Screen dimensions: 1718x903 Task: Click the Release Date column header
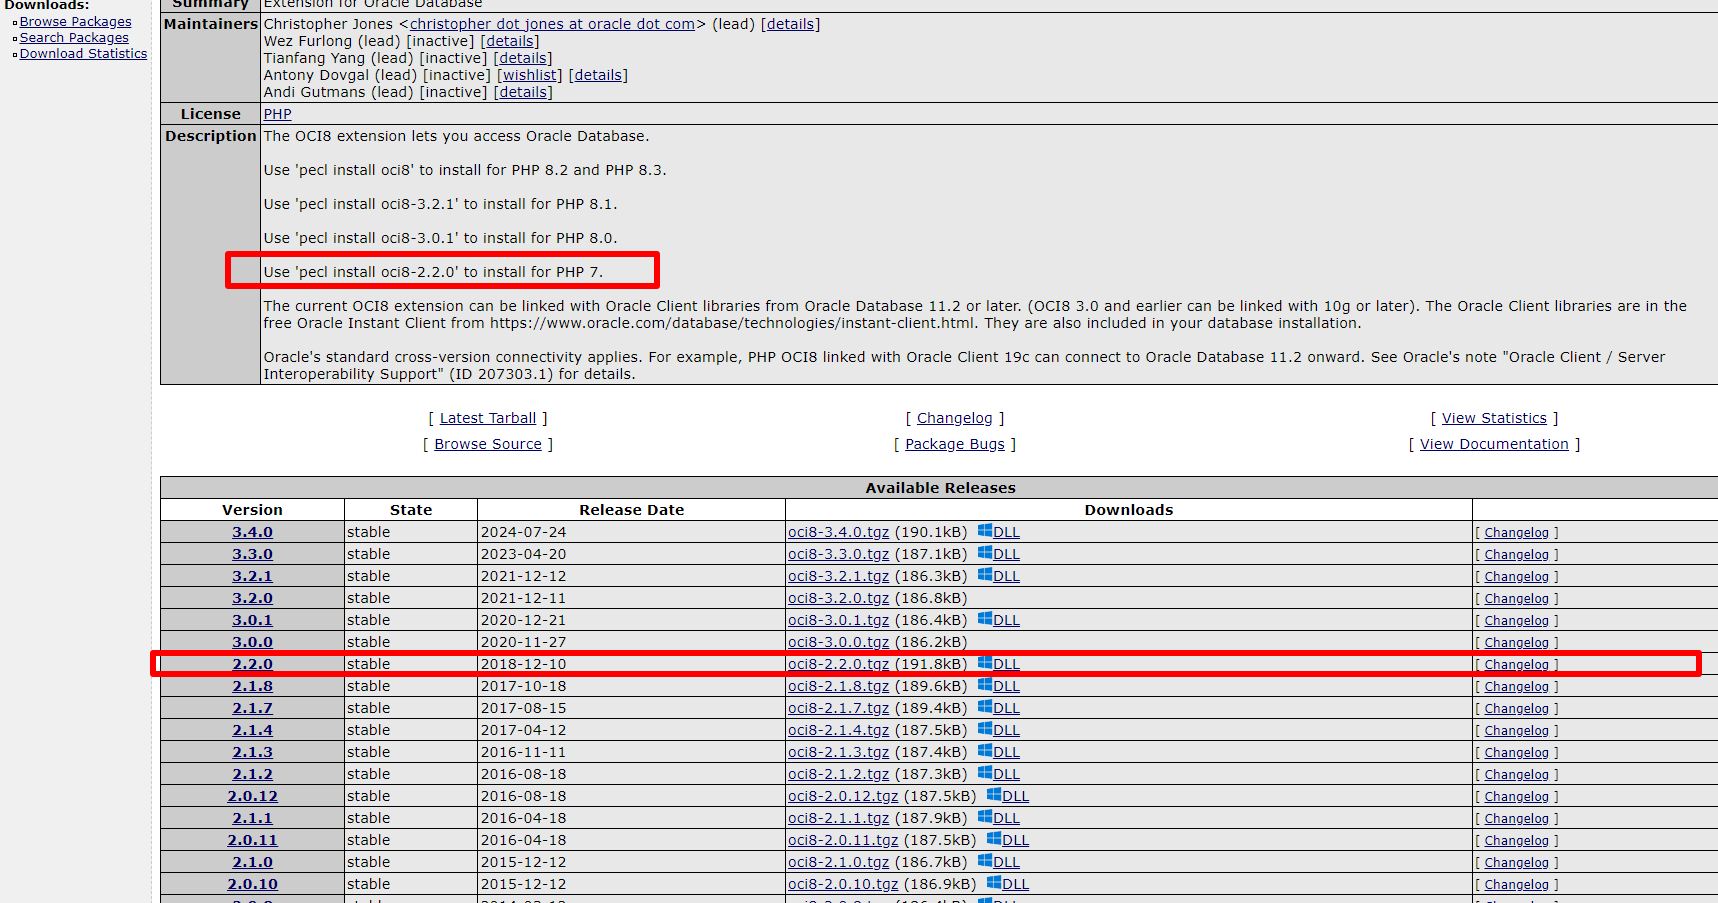[x=631, y=510]
